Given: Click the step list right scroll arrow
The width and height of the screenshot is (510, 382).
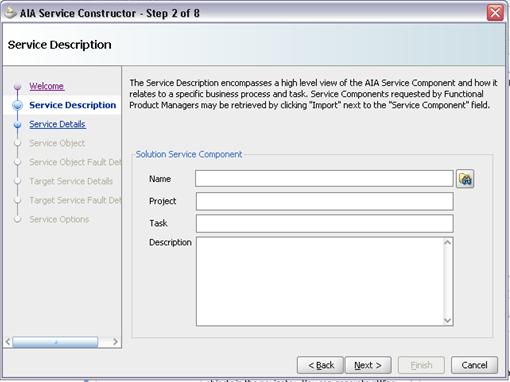Looking at the screenshot, I should [x=115, y=342].
